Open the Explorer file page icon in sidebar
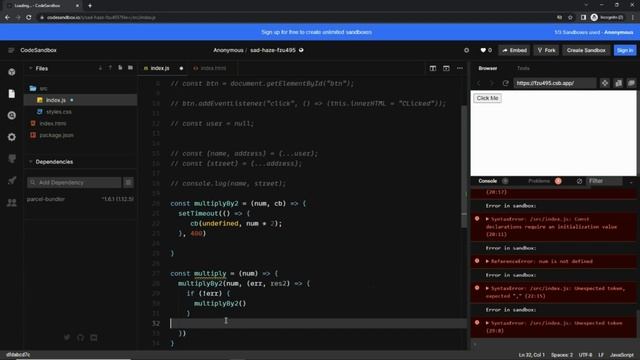The image size is (640, 360). 12,94
